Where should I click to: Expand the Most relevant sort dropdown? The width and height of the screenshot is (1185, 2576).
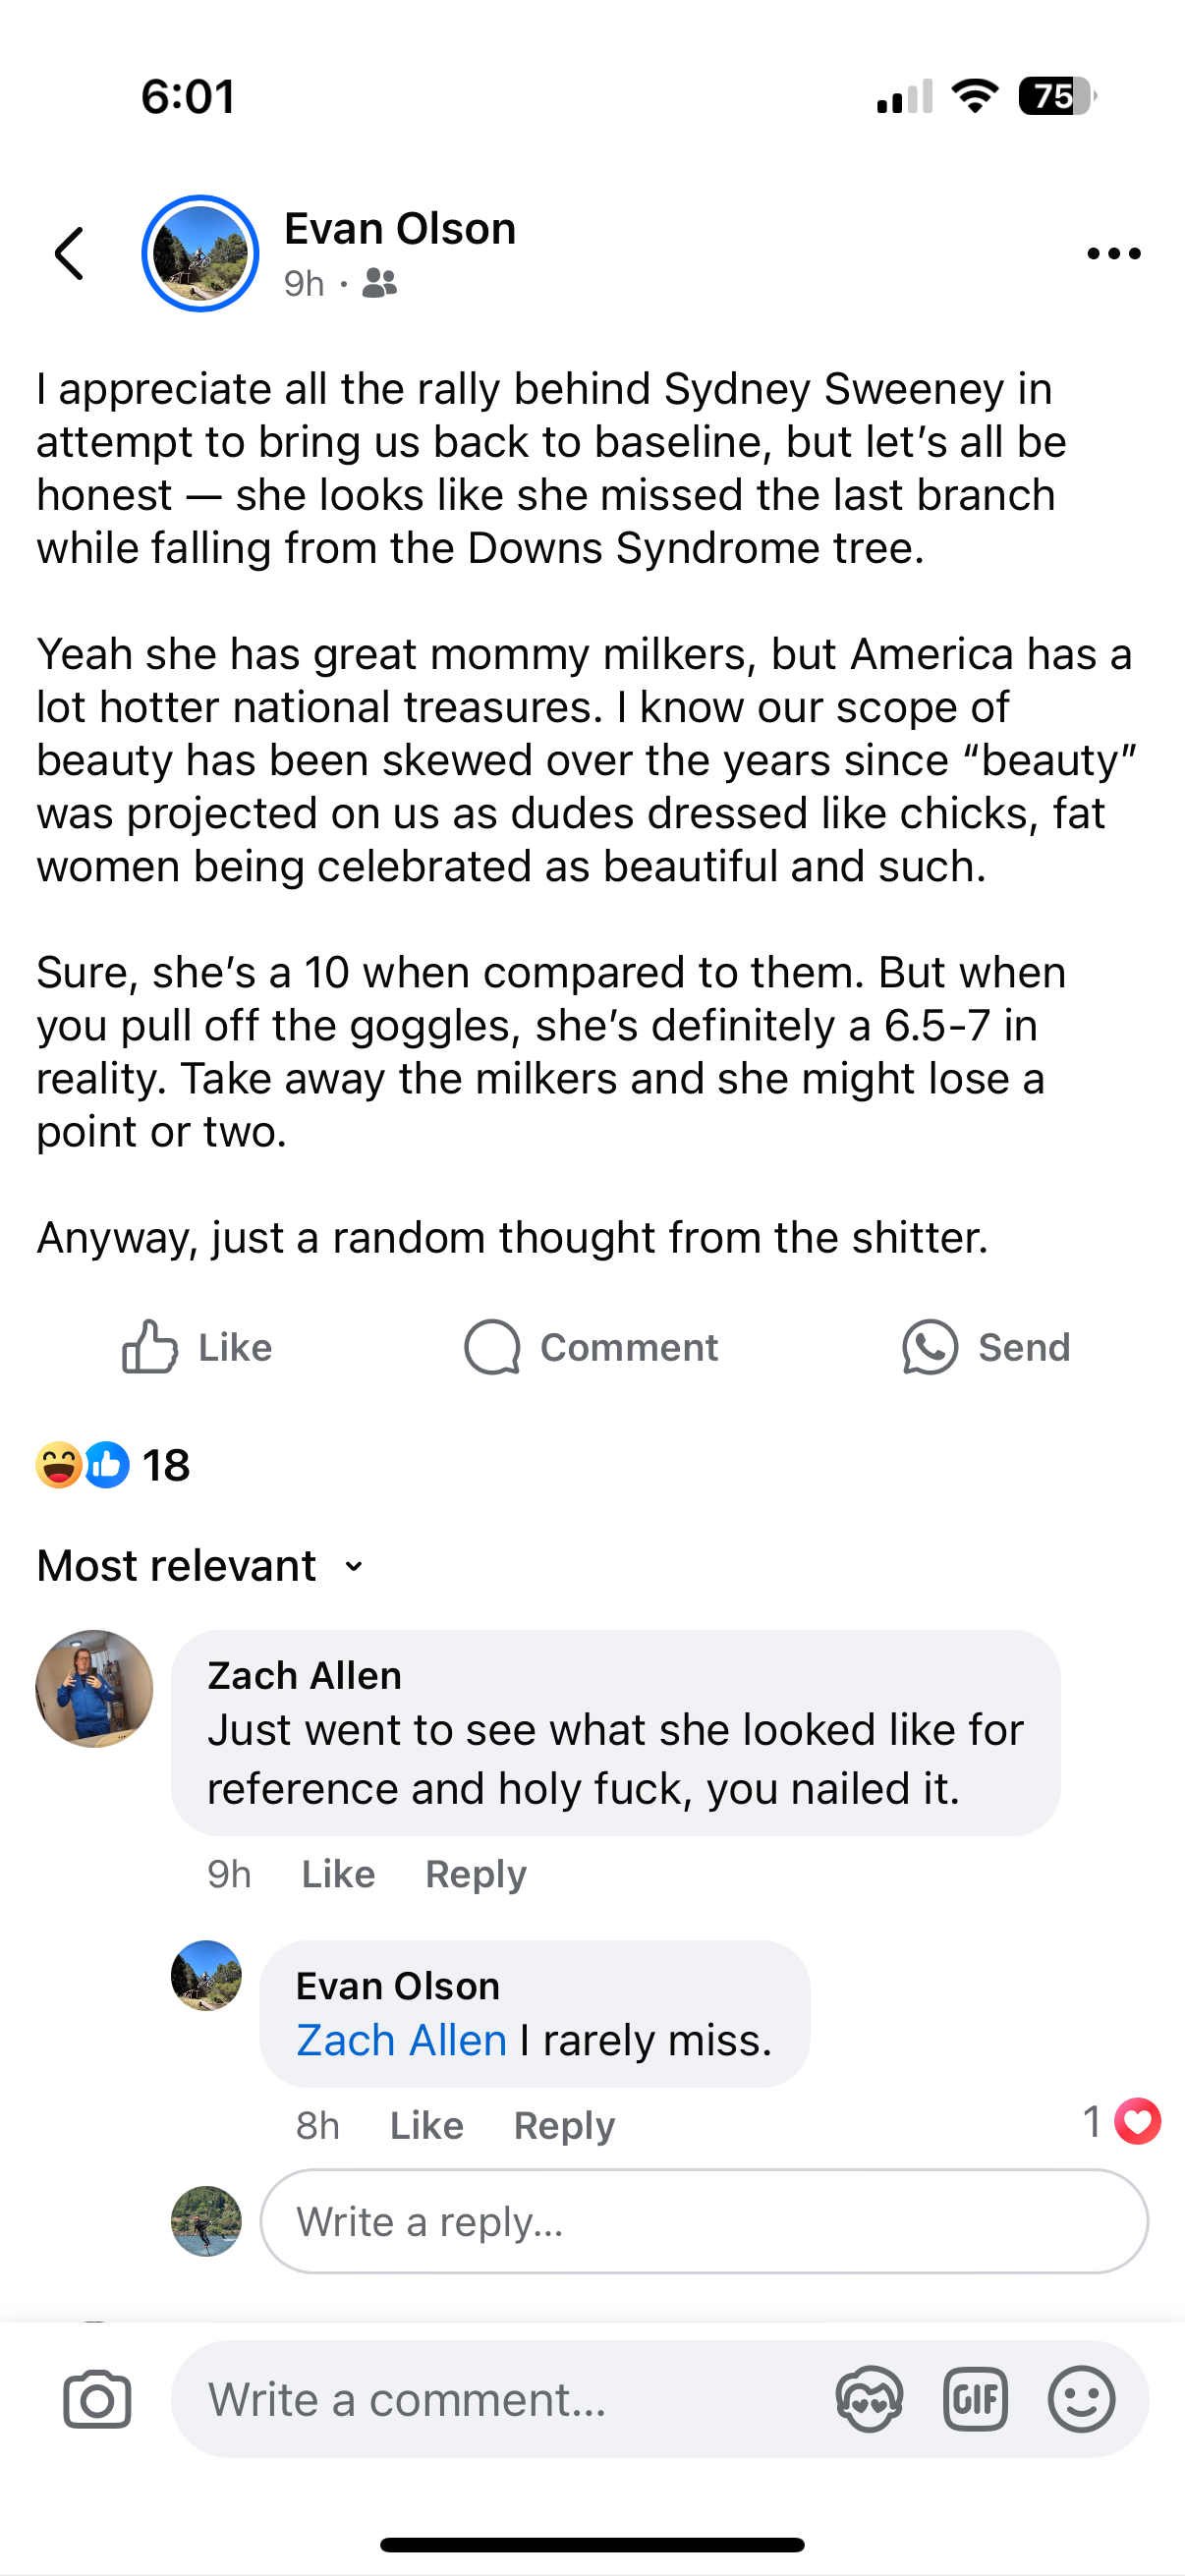click(x=201, y=1566)
